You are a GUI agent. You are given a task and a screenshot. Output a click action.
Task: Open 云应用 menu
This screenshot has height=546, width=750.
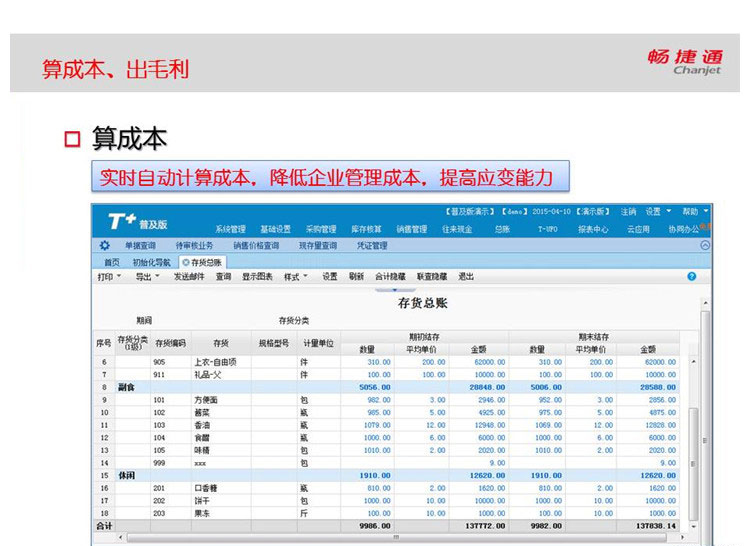coord(639,229)
